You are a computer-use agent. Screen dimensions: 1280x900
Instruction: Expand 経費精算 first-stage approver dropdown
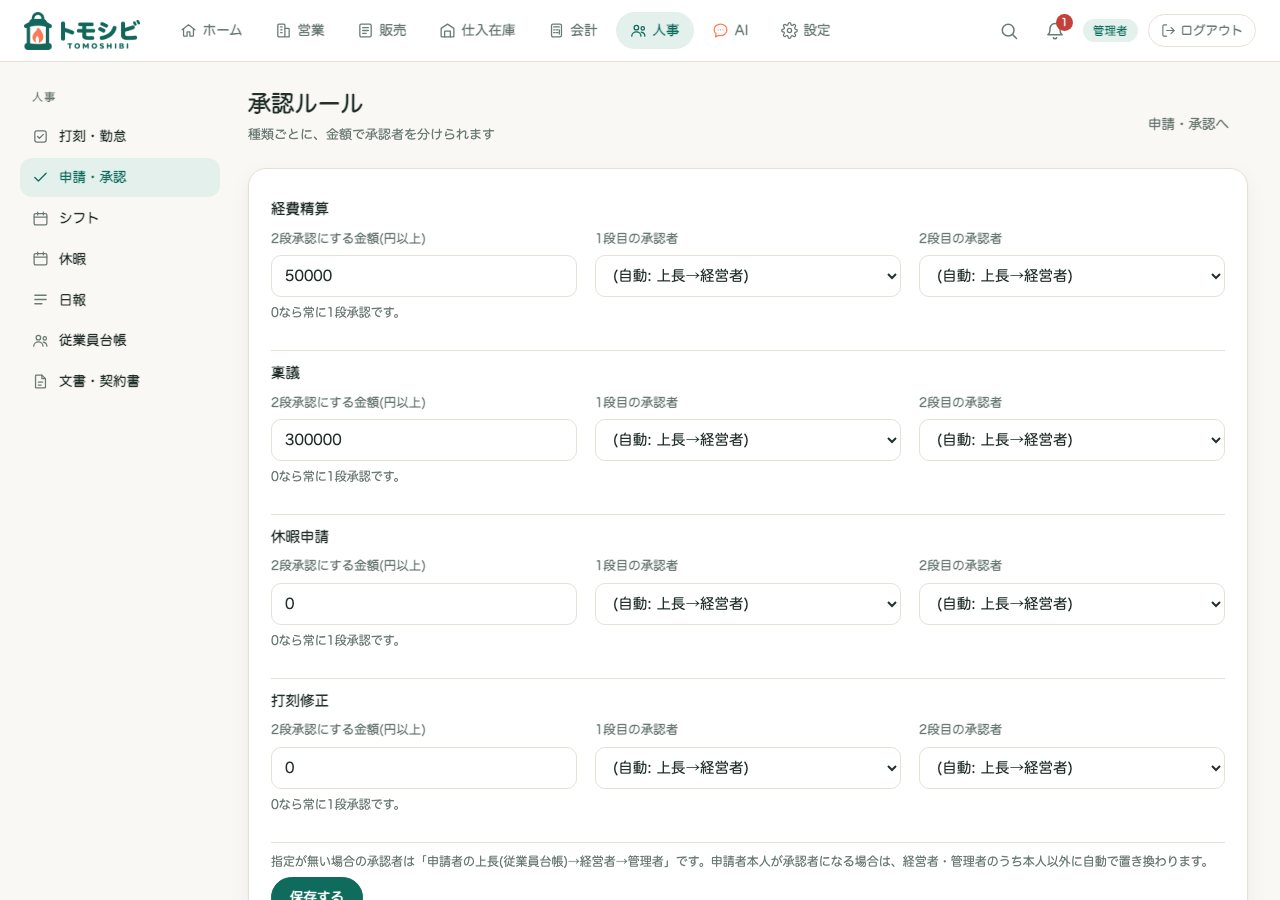[748, 276]
